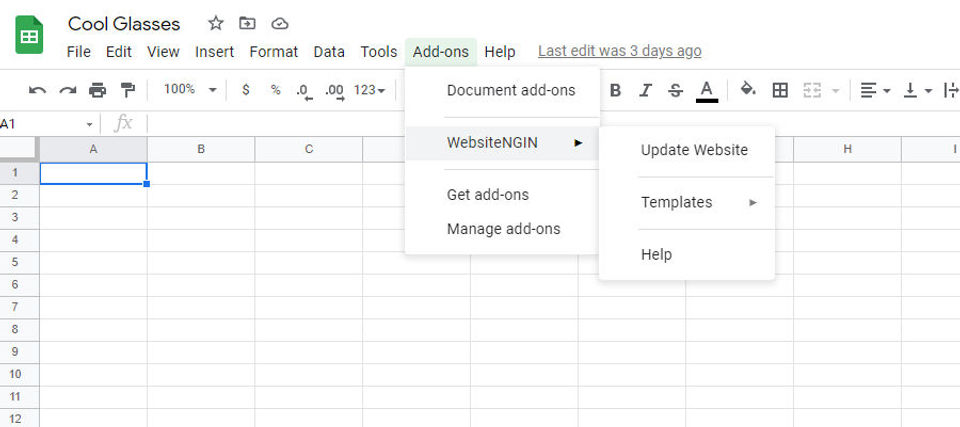Open the Insert menu
This screenshot has width=960, height=427.
(x=214, y=52)
